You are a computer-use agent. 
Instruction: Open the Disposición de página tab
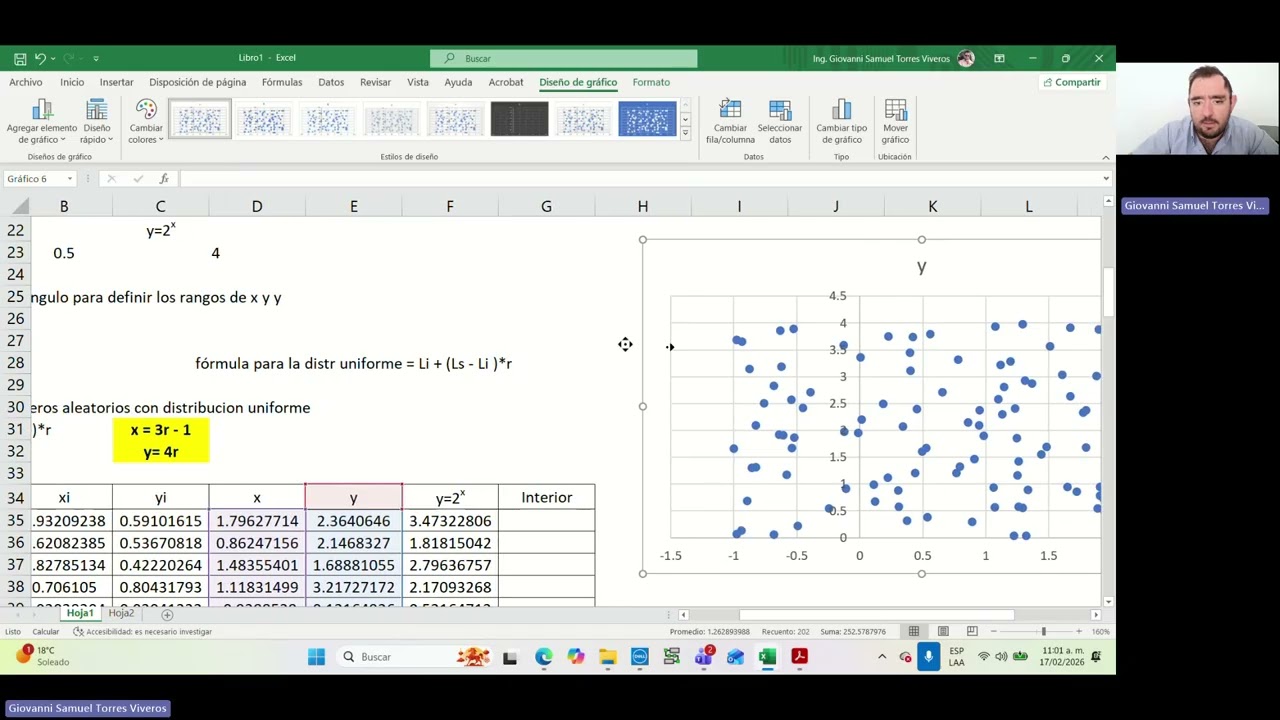[x=197, y=82]
